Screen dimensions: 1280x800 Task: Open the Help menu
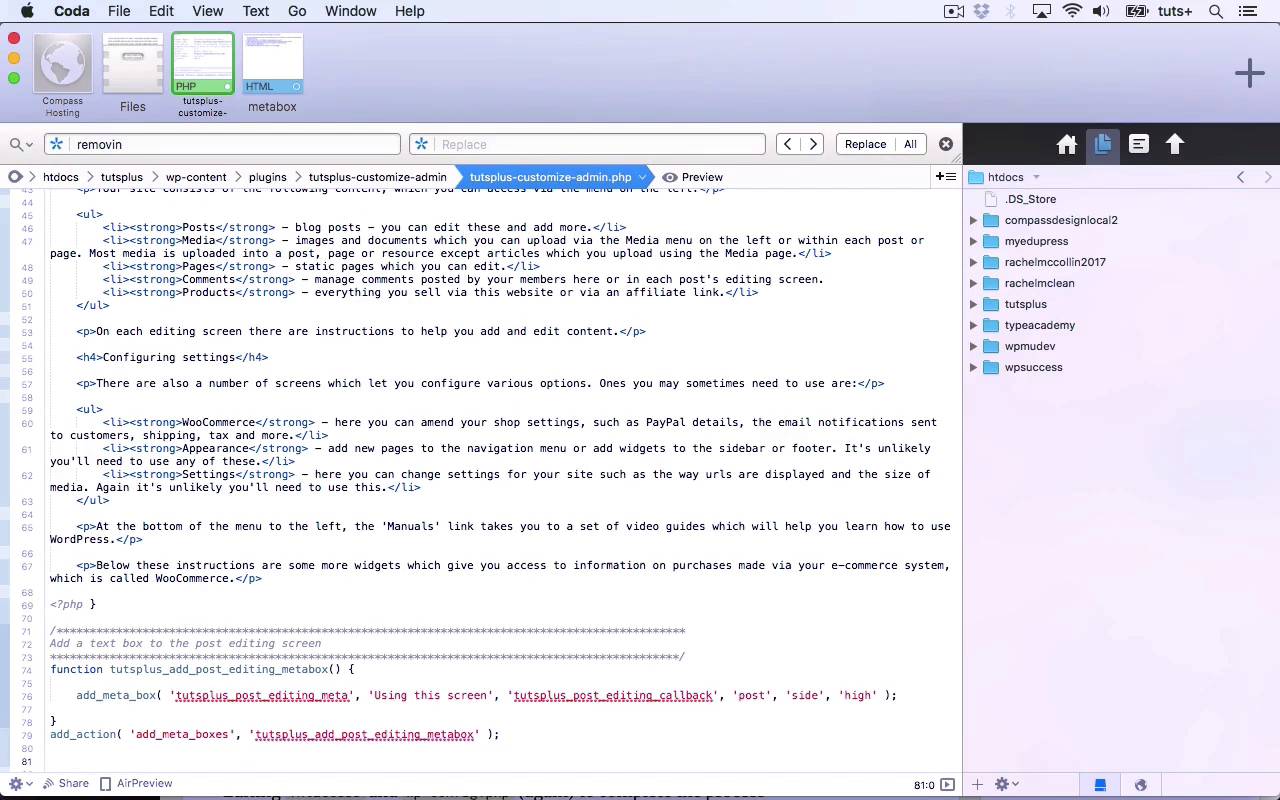[409, 11]
